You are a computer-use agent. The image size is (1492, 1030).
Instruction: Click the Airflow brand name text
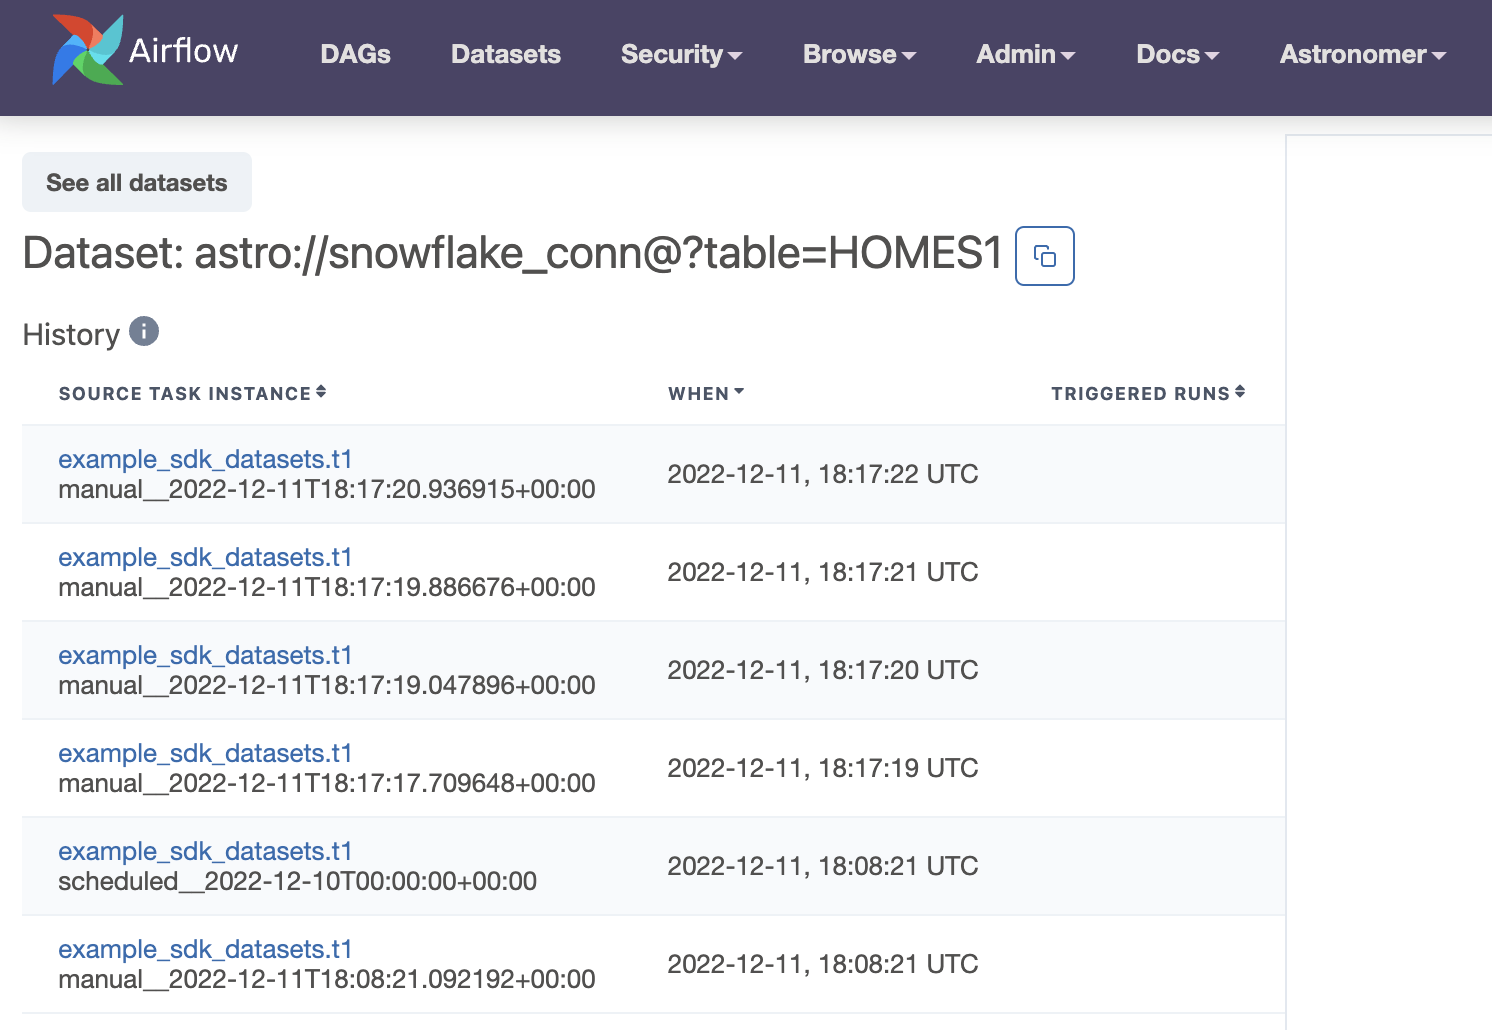tap(184, 50)
